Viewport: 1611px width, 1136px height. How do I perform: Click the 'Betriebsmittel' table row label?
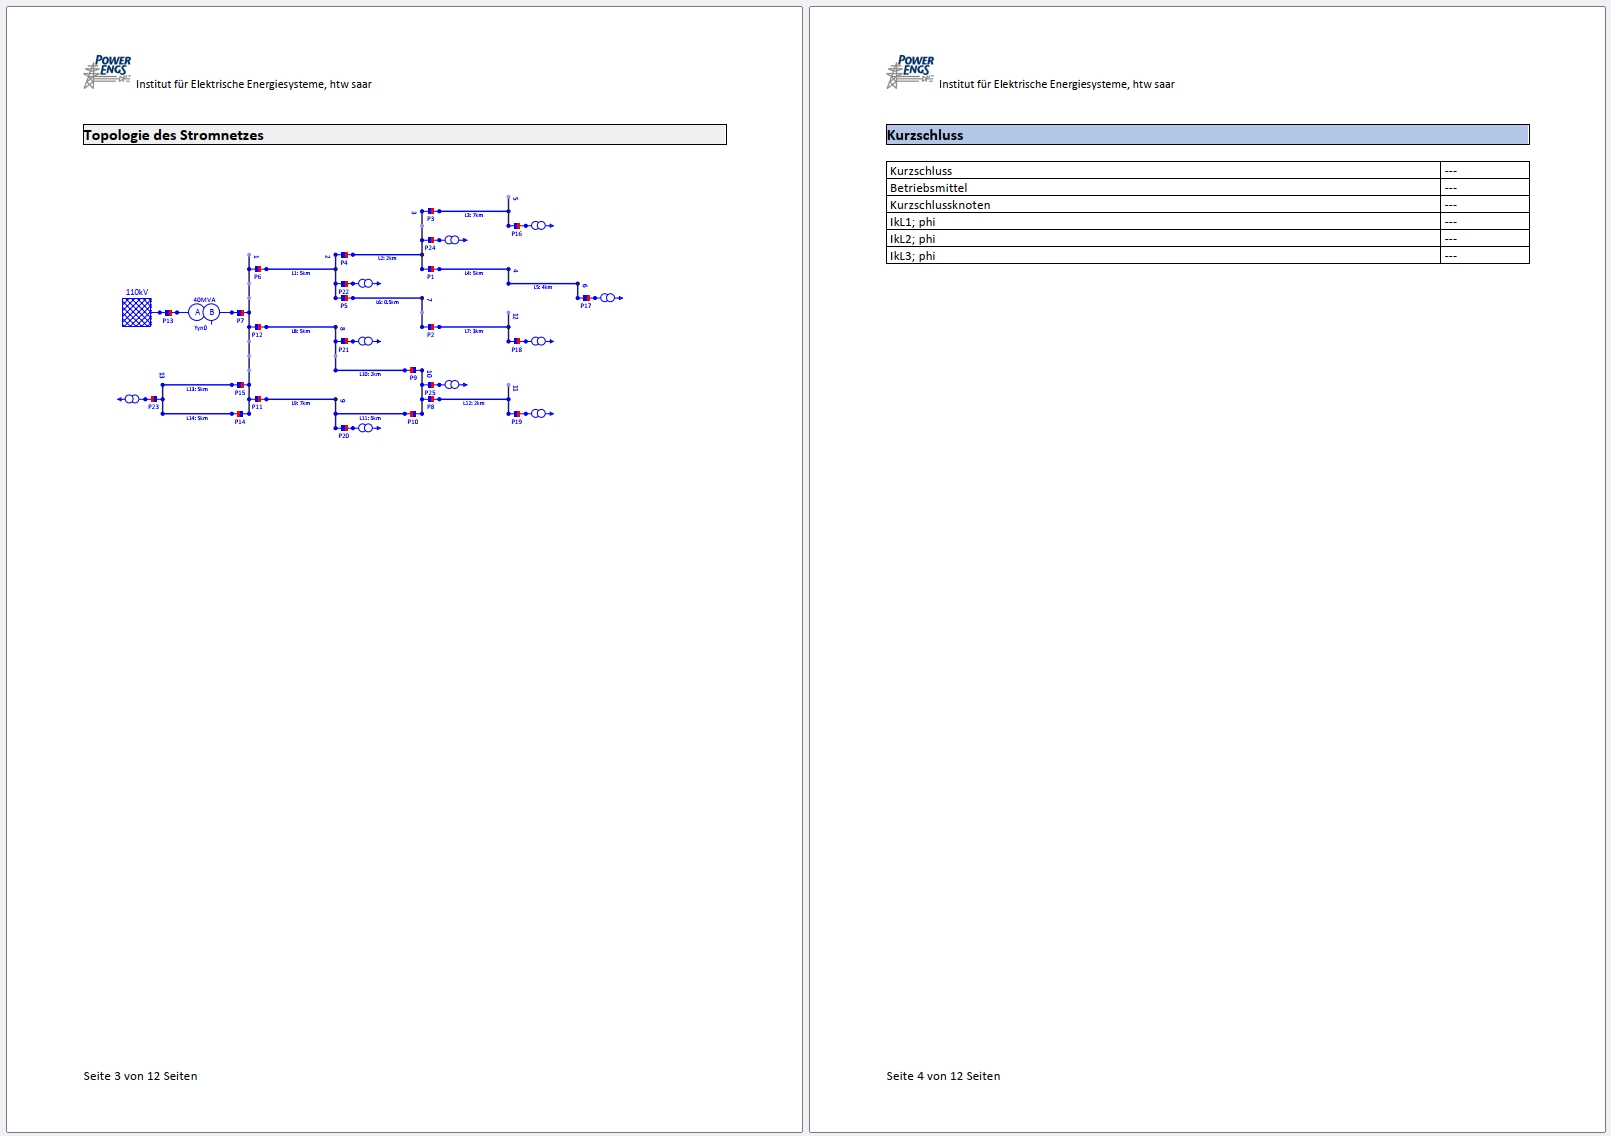tap(928, 188)
